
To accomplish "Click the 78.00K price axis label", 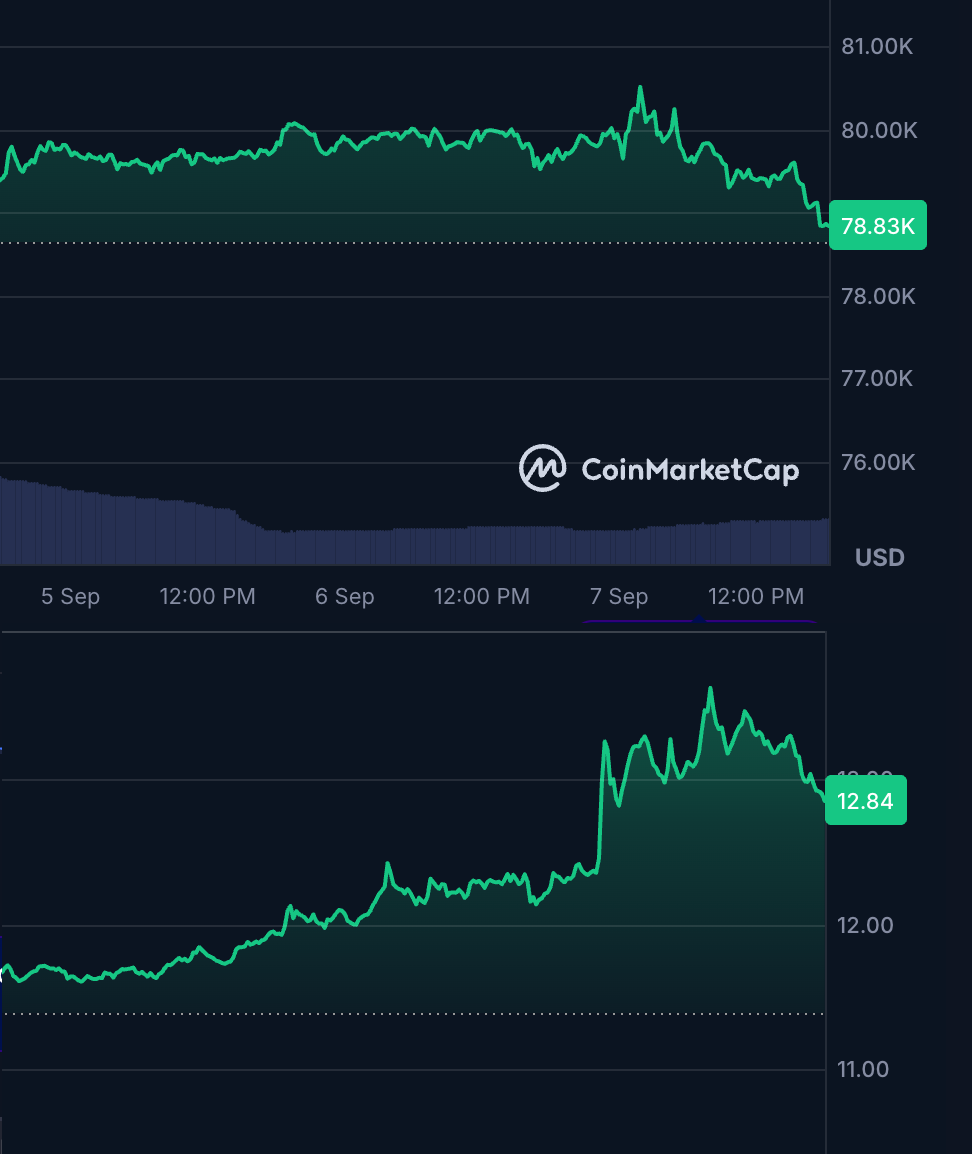I will tap(879, 296).
